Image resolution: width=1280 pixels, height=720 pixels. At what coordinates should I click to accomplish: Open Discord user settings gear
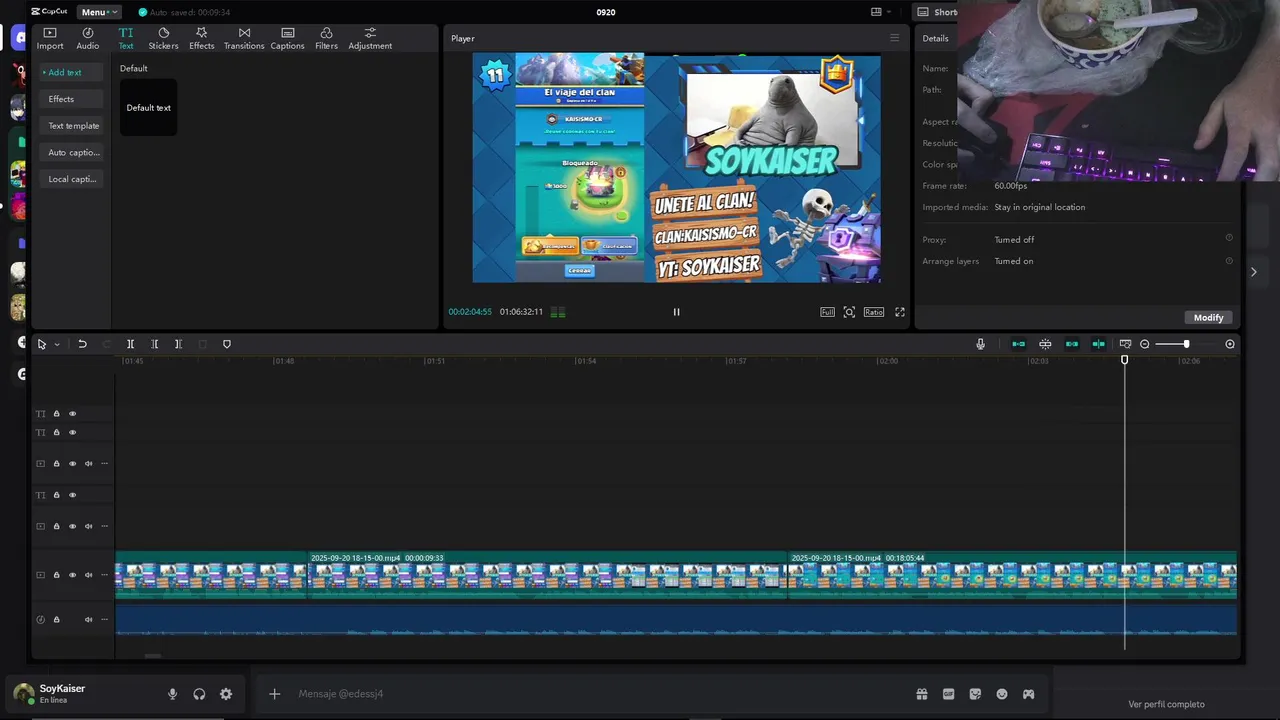(226, 694)
